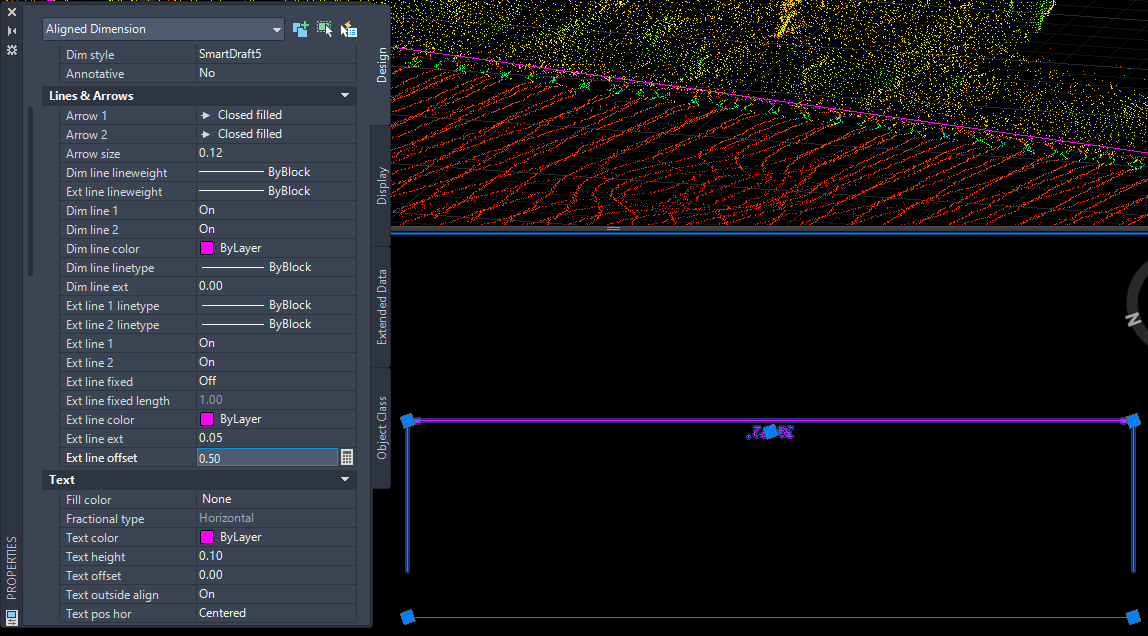Edit the Ext line offset input field
The image size is (1148, 636).
coord(265,457)
